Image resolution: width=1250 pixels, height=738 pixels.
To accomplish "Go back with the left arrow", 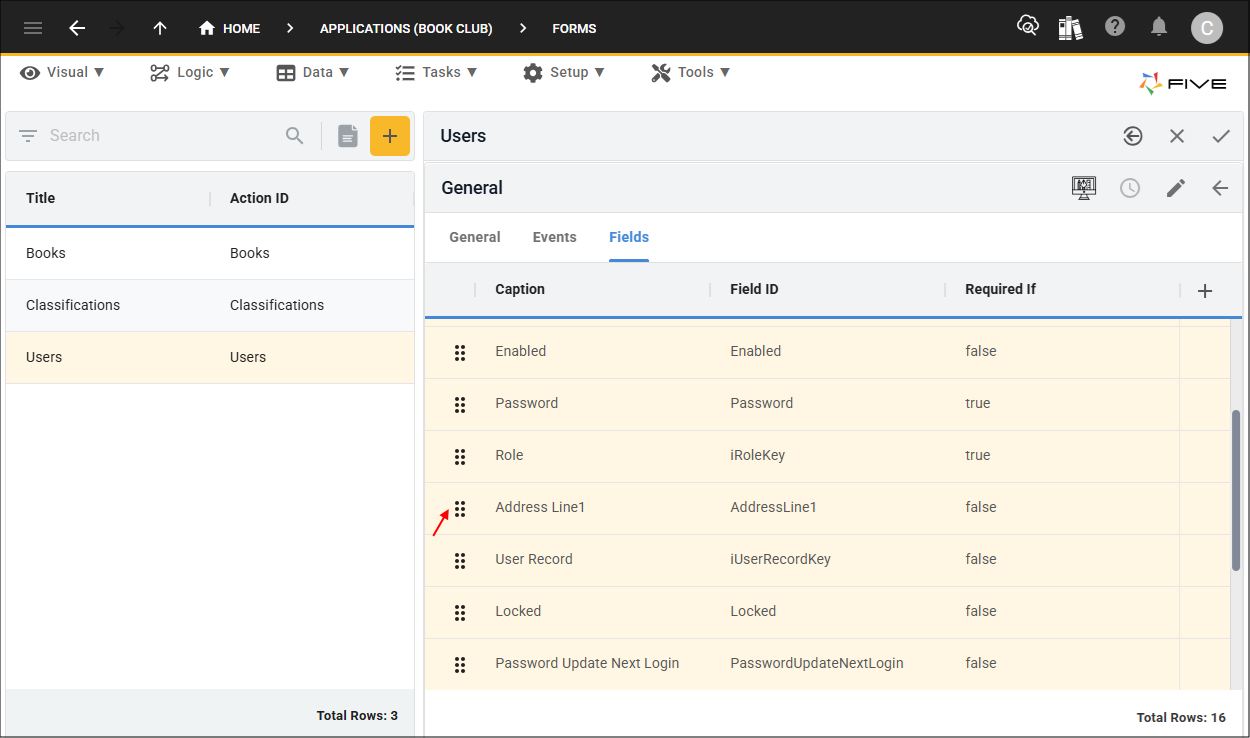I will point(77,28).
